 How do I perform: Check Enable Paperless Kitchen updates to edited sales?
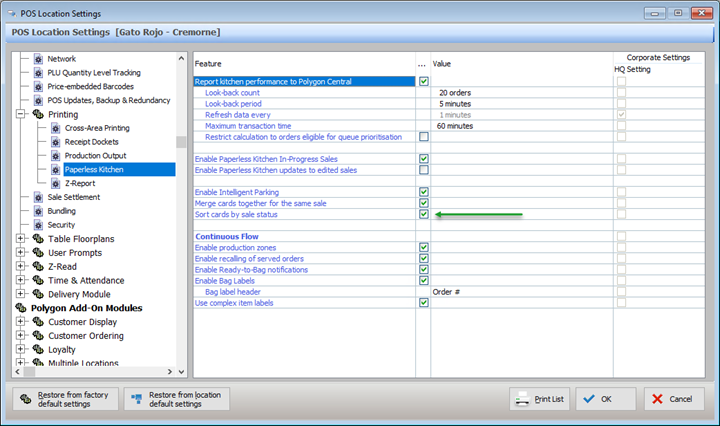click(x=424, y=170)
